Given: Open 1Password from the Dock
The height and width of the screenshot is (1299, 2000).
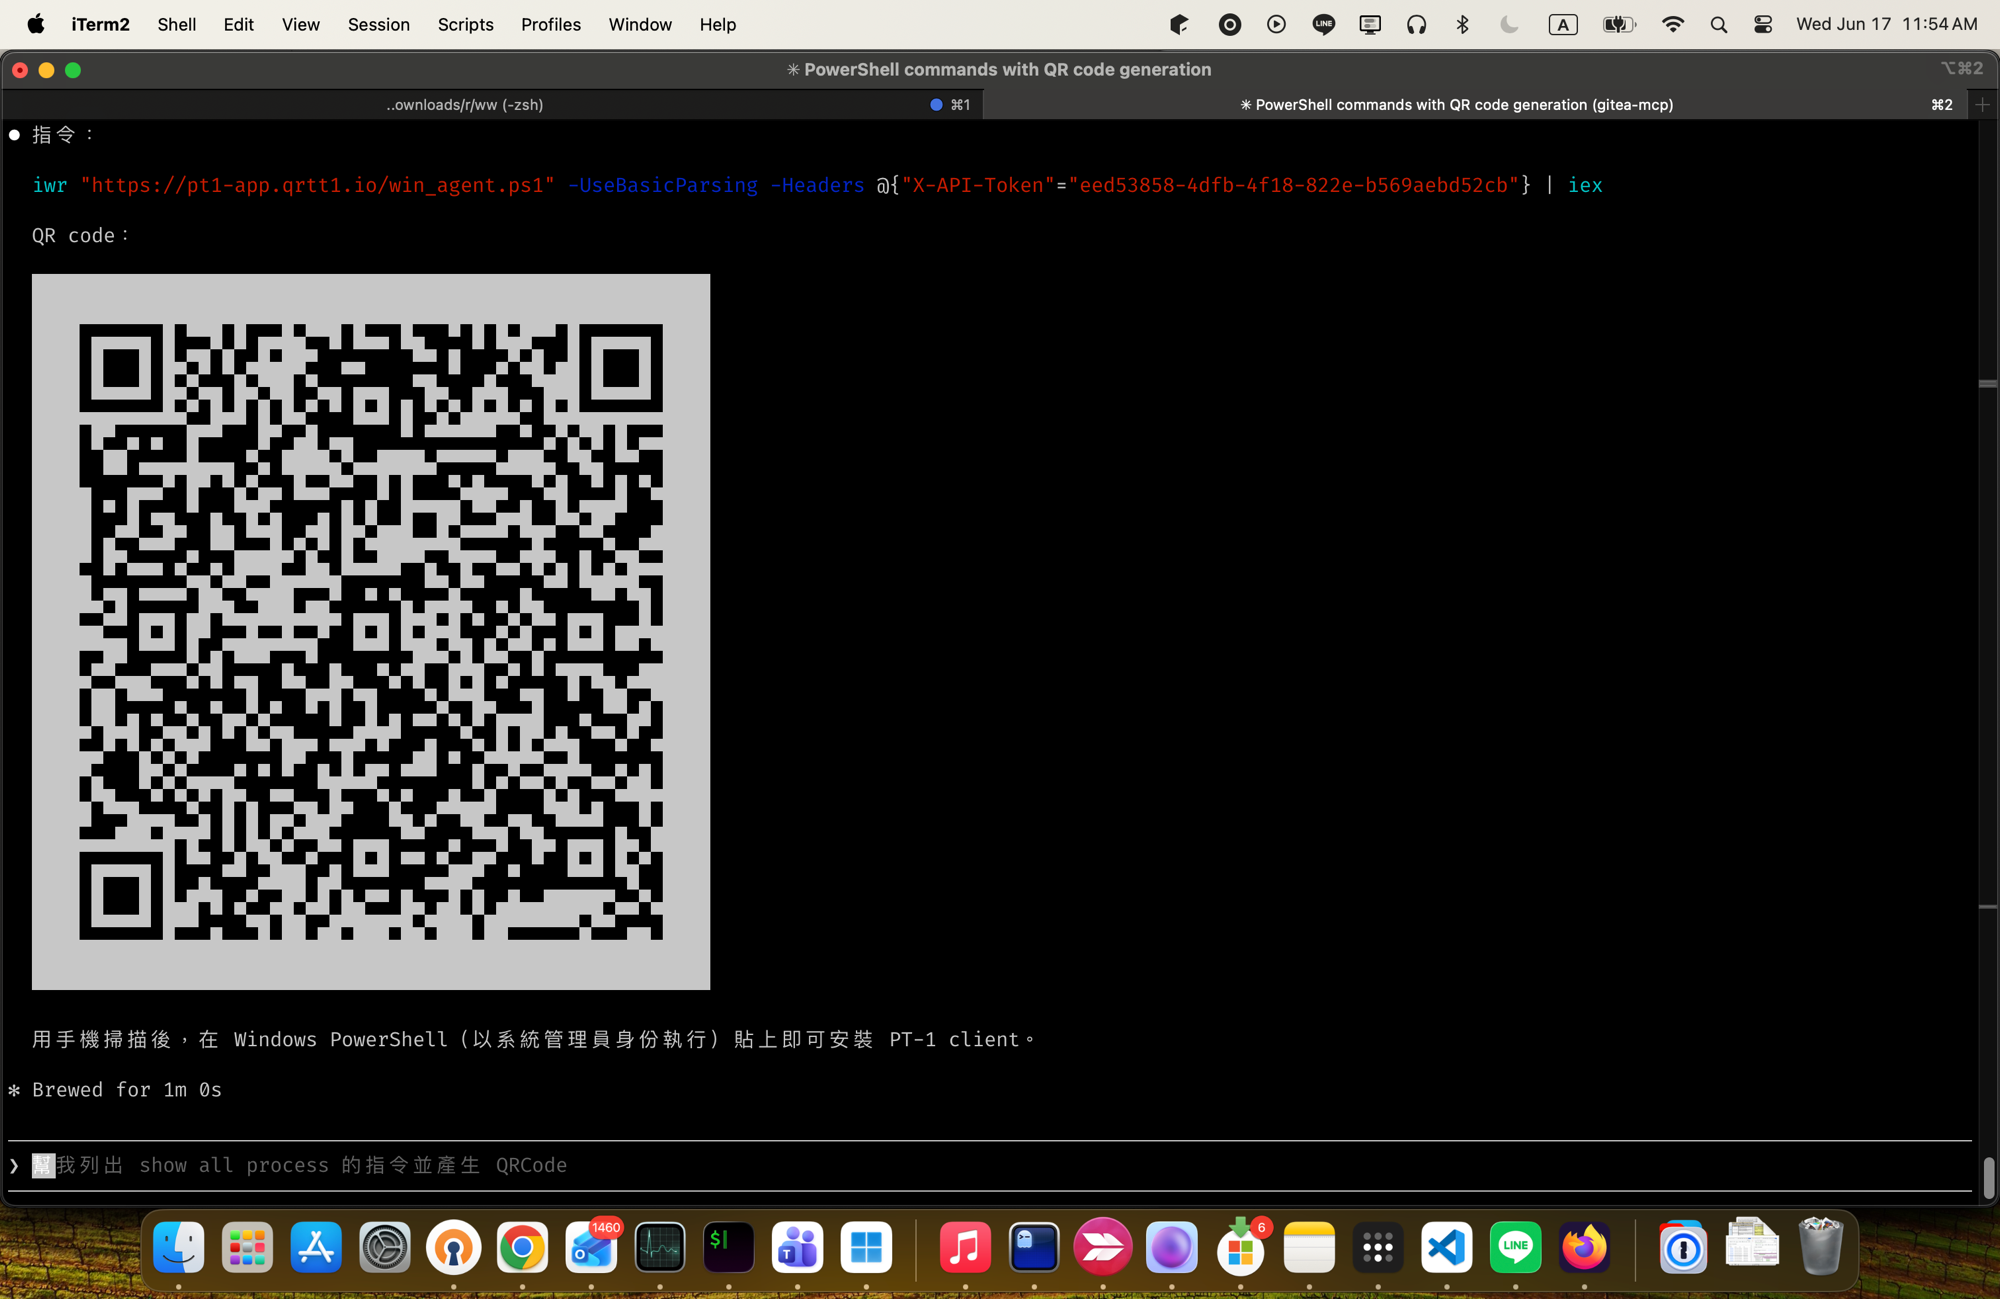Looking at the screenshot, I should (x=1683, y=1247).
